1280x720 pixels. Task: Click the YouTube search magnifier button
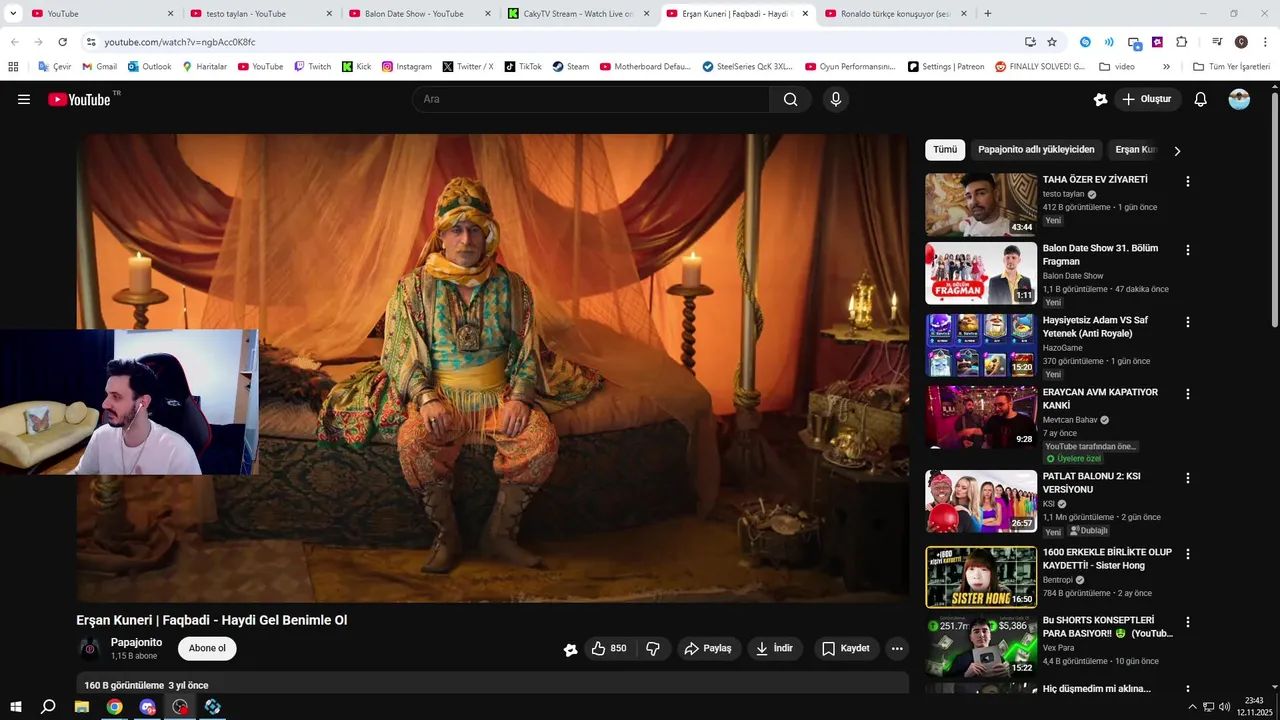pyautogui.click(x=791, y=99)
